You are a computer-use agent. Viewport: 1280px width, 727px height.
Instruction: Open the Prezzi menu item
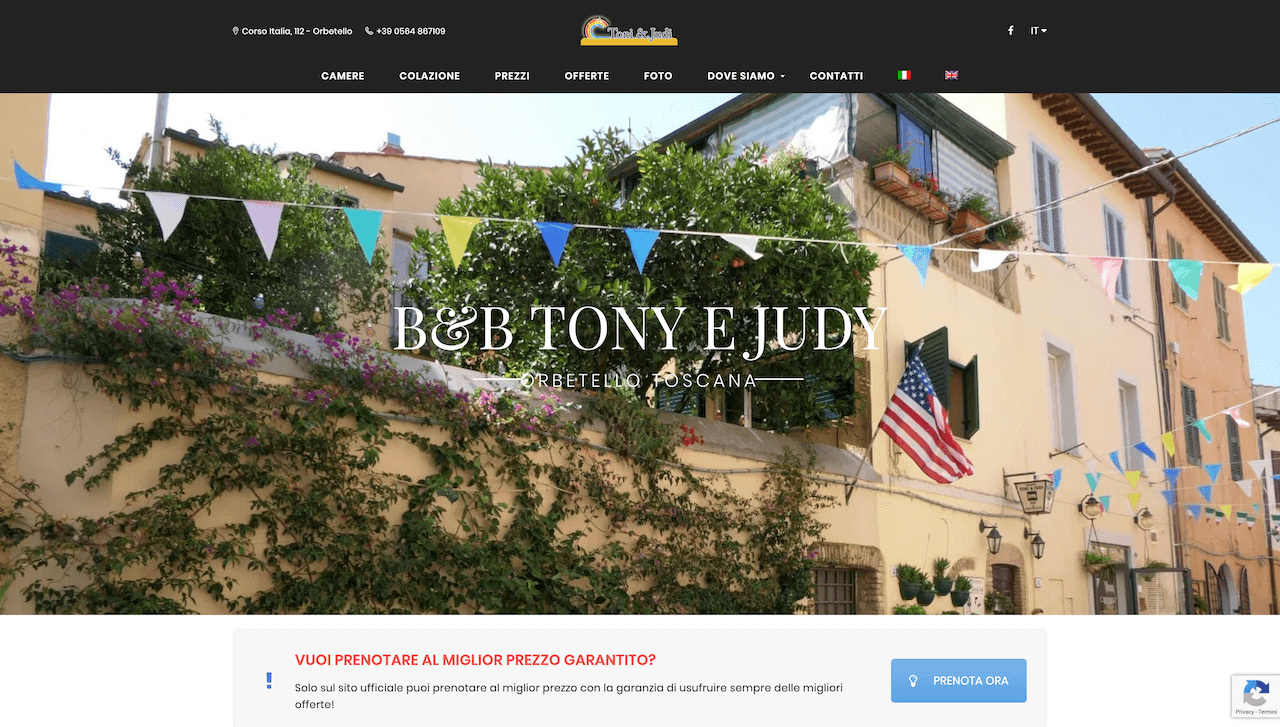click(x=512, y=76)
